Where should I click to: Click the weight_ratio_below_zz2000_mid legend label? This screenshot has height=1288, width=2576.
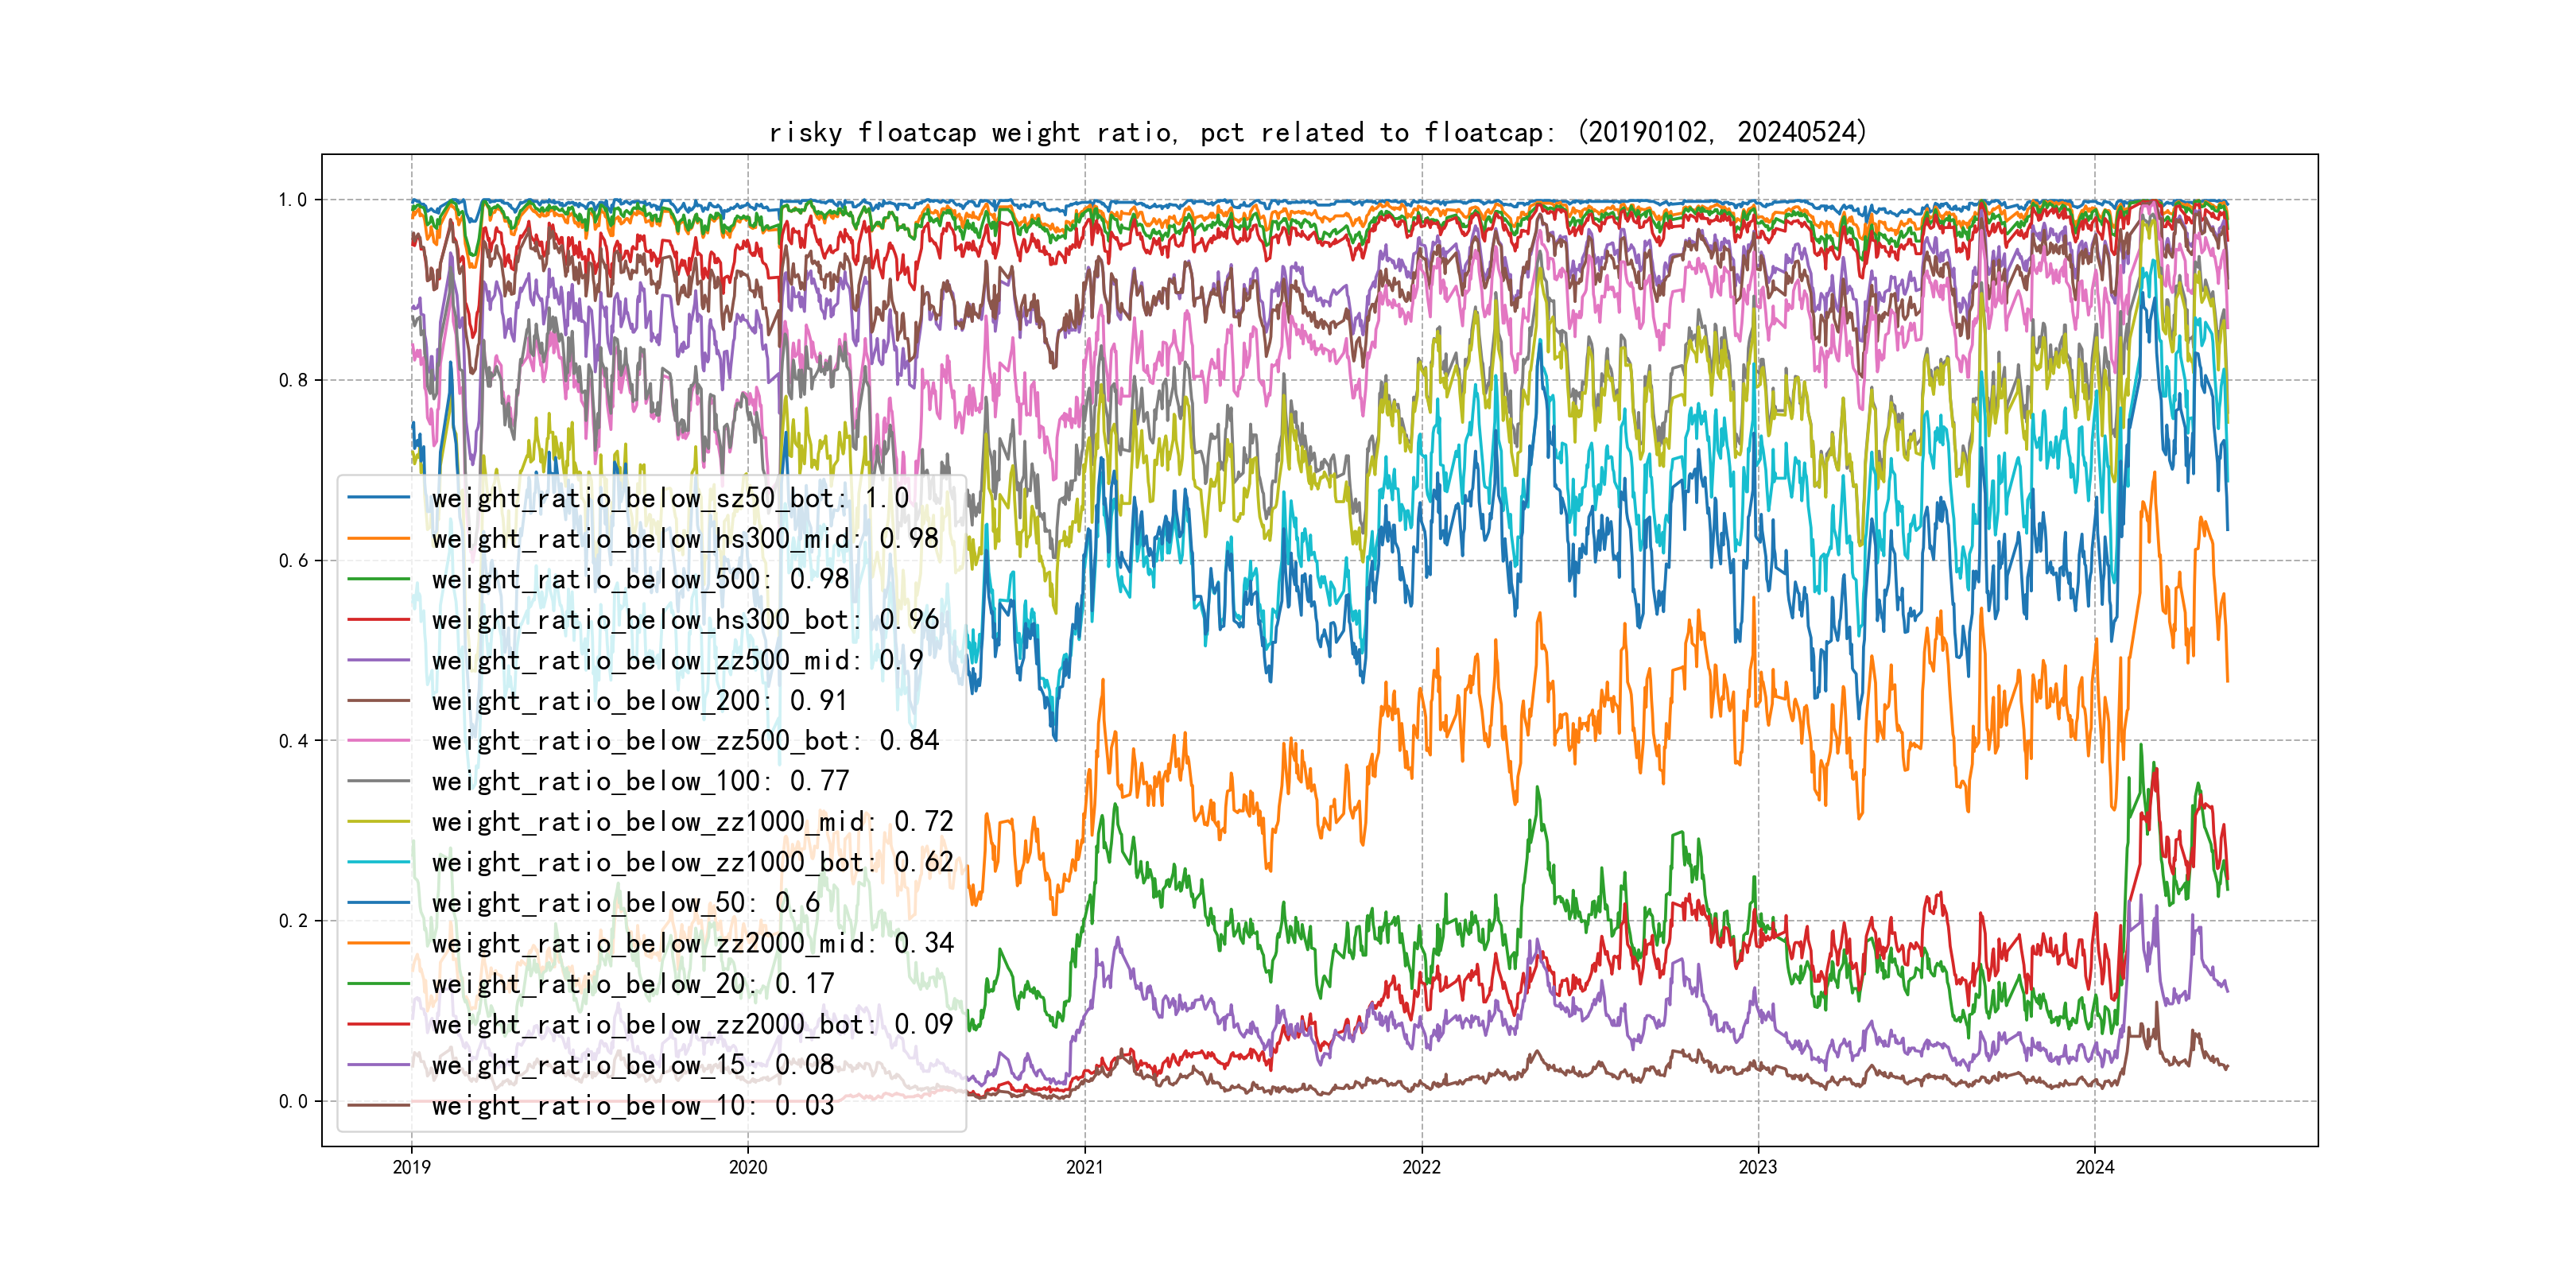tap(692, 943)
